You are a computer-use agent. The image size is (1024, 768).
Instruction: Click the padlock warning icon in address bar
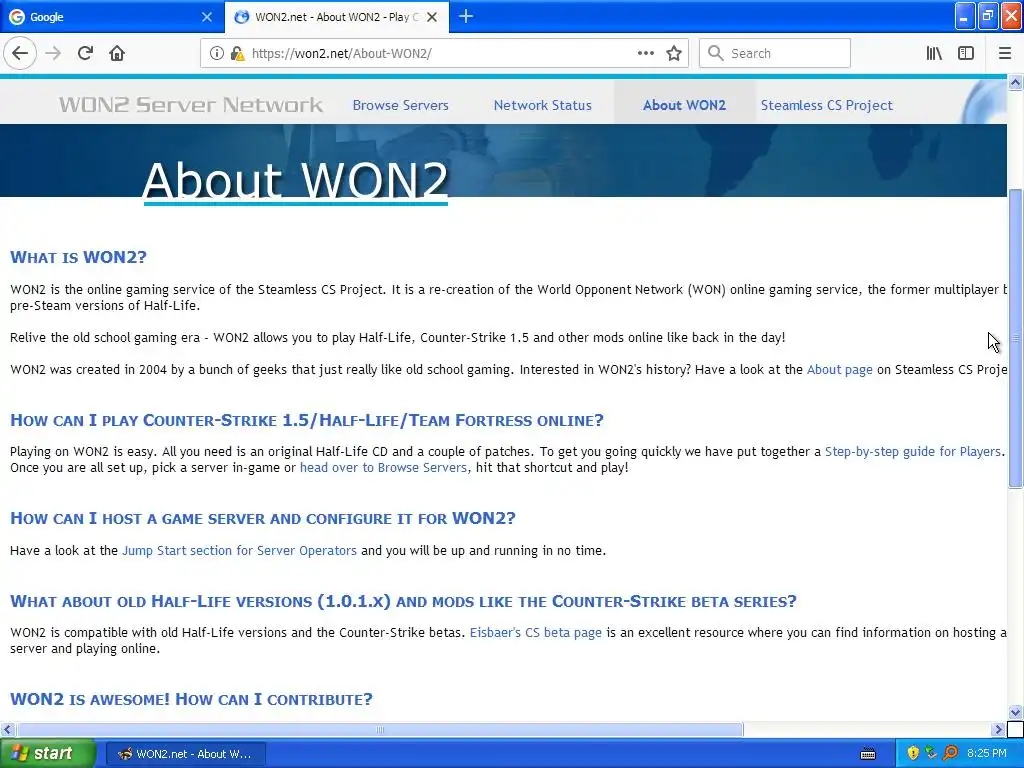coord(237,54)
